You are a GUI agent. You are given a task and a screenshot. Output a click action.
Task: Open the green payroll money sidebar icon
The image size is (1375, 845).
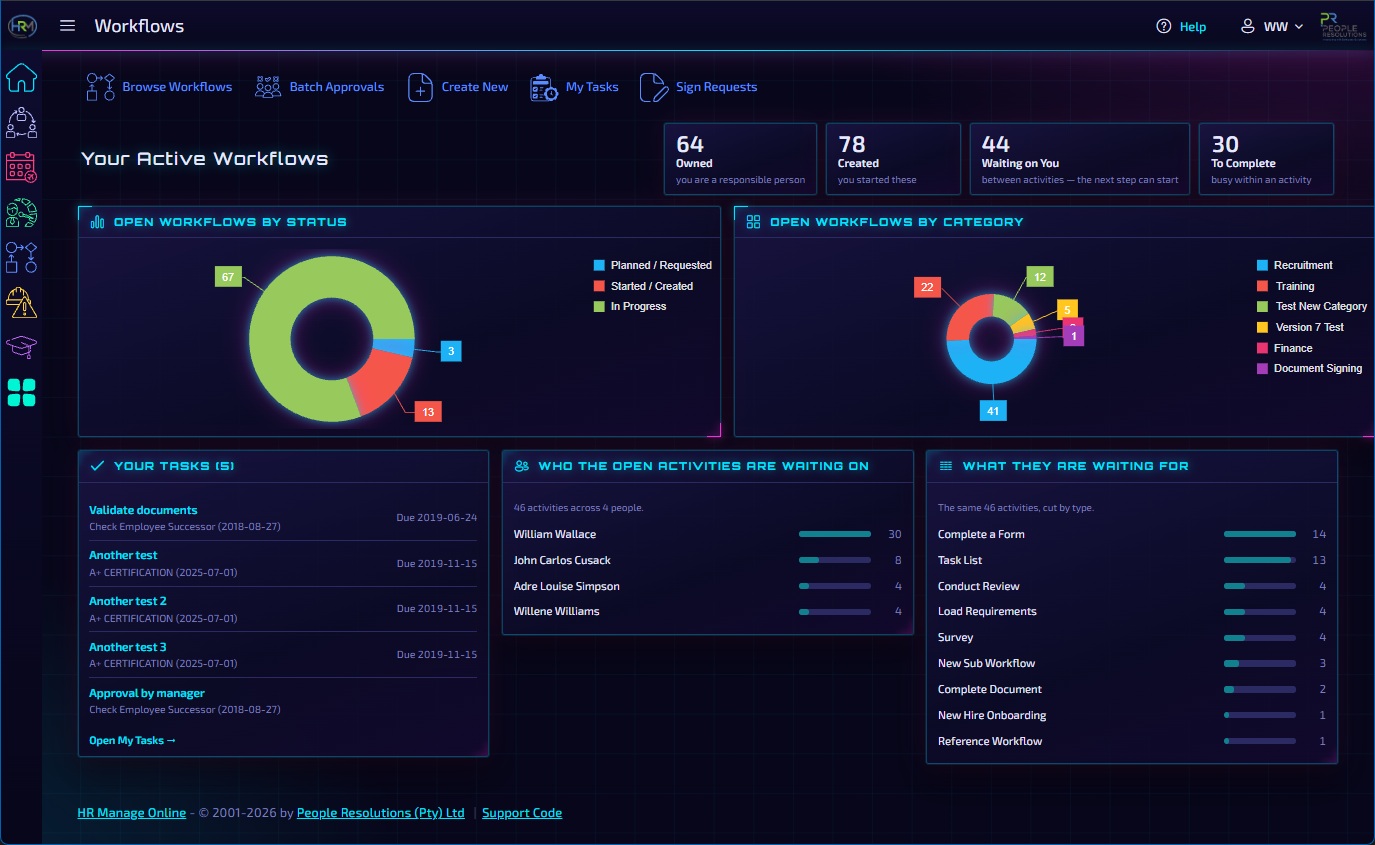[x=21, y=213]
